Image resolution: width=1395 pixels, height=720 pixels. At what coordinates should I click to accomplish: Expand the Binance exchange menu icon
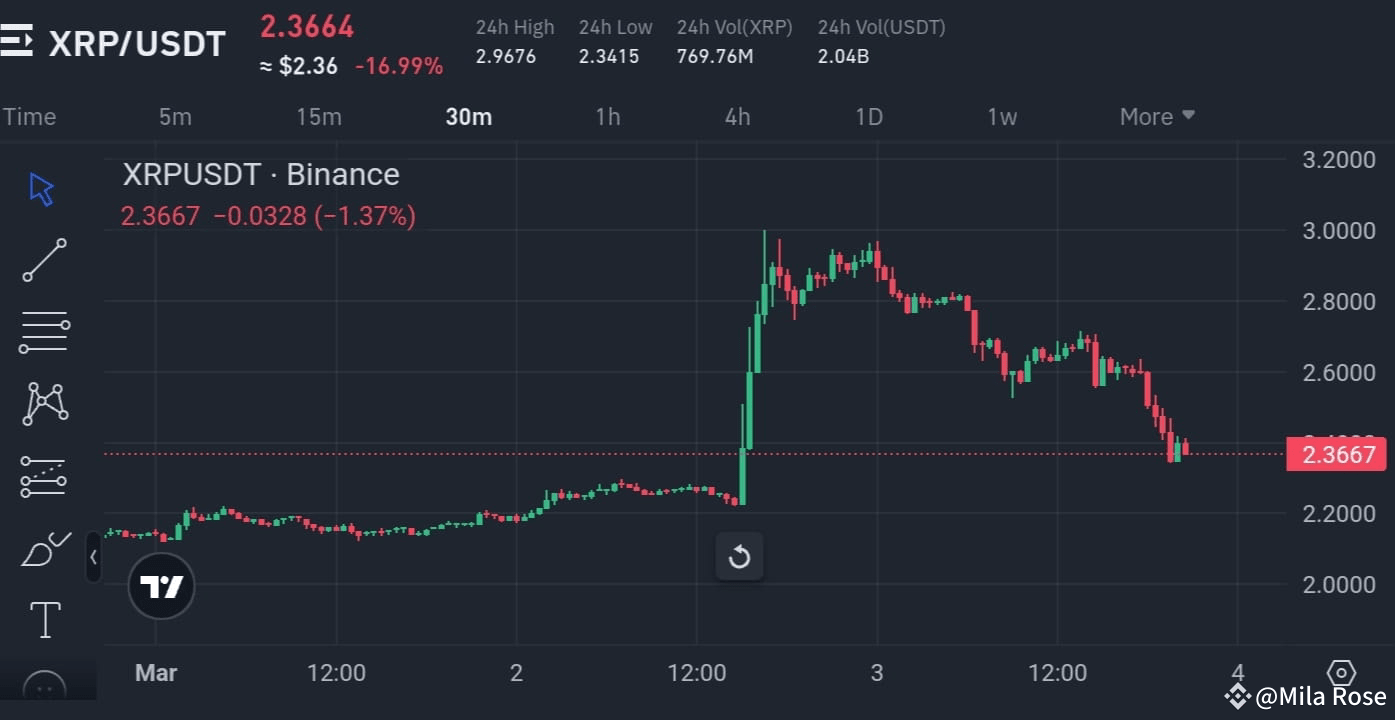click(18, 41)
